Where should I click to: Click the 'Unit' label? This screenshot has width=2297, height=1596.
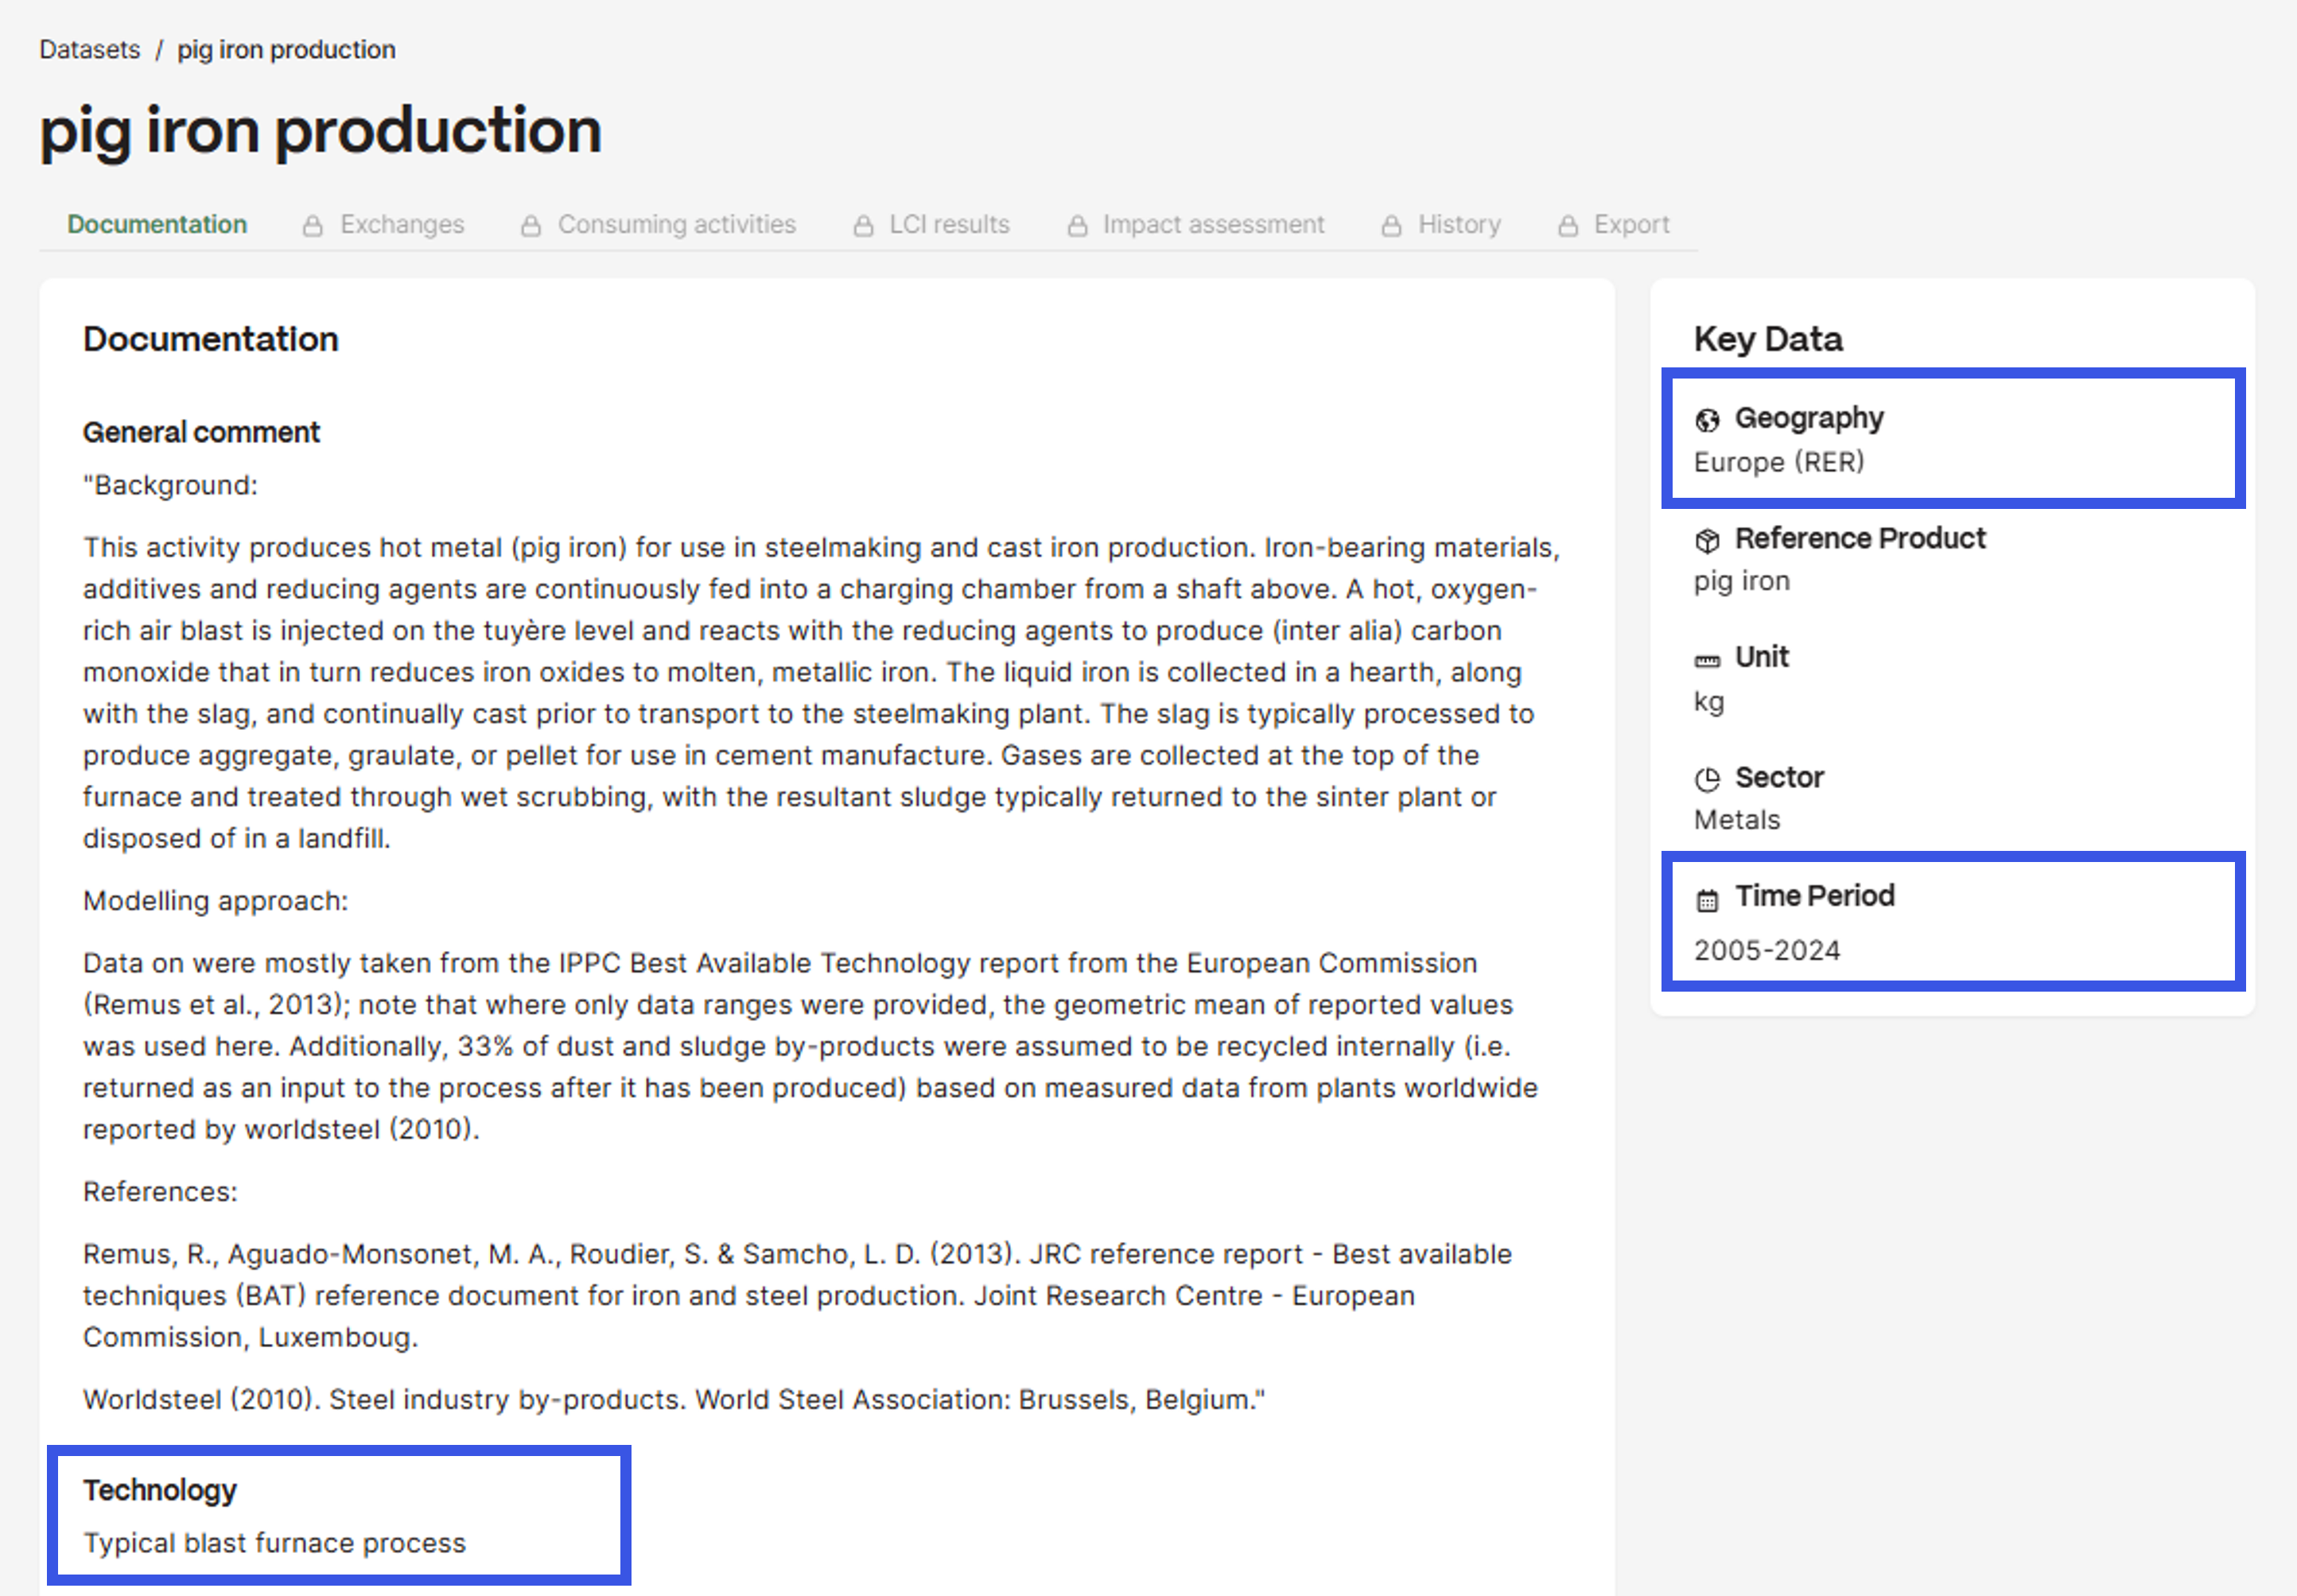1762,657
